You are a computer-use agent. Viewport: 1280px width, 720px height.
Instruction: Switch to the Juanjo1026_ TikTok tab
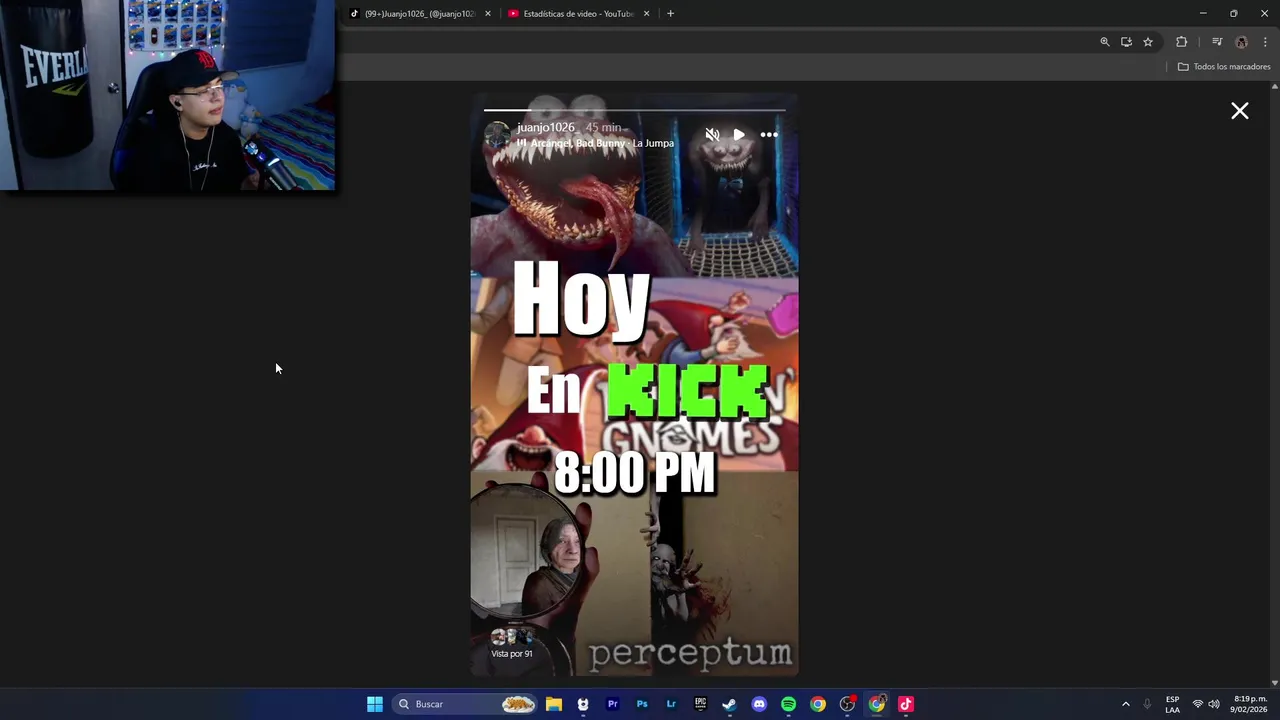pos(418,13)
